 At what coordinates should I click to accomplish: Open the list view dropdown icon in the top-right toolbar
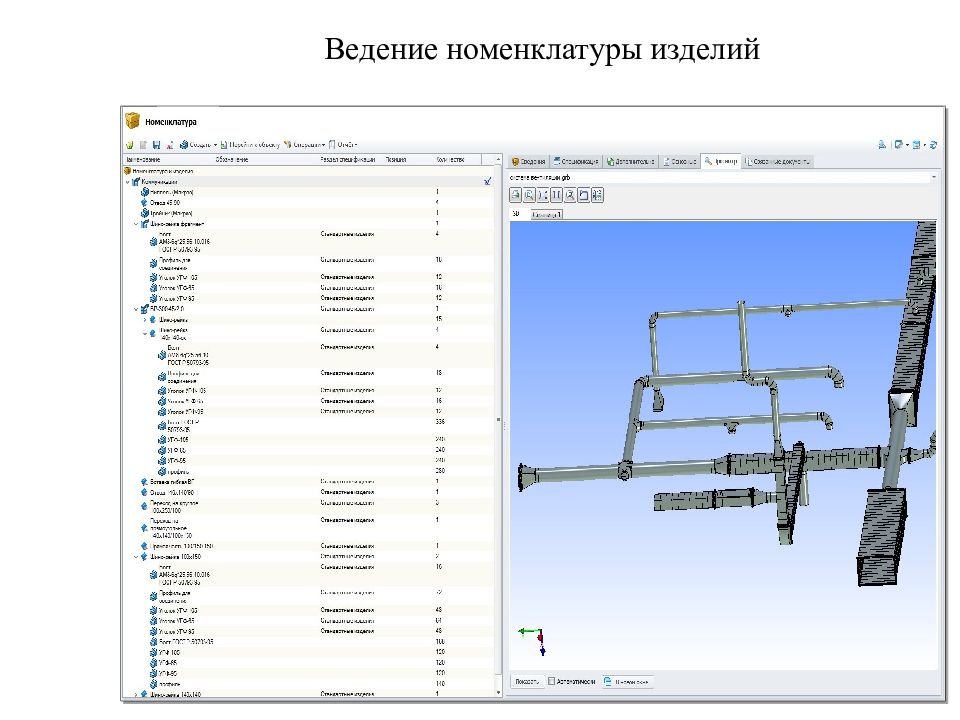pos(918,144)
